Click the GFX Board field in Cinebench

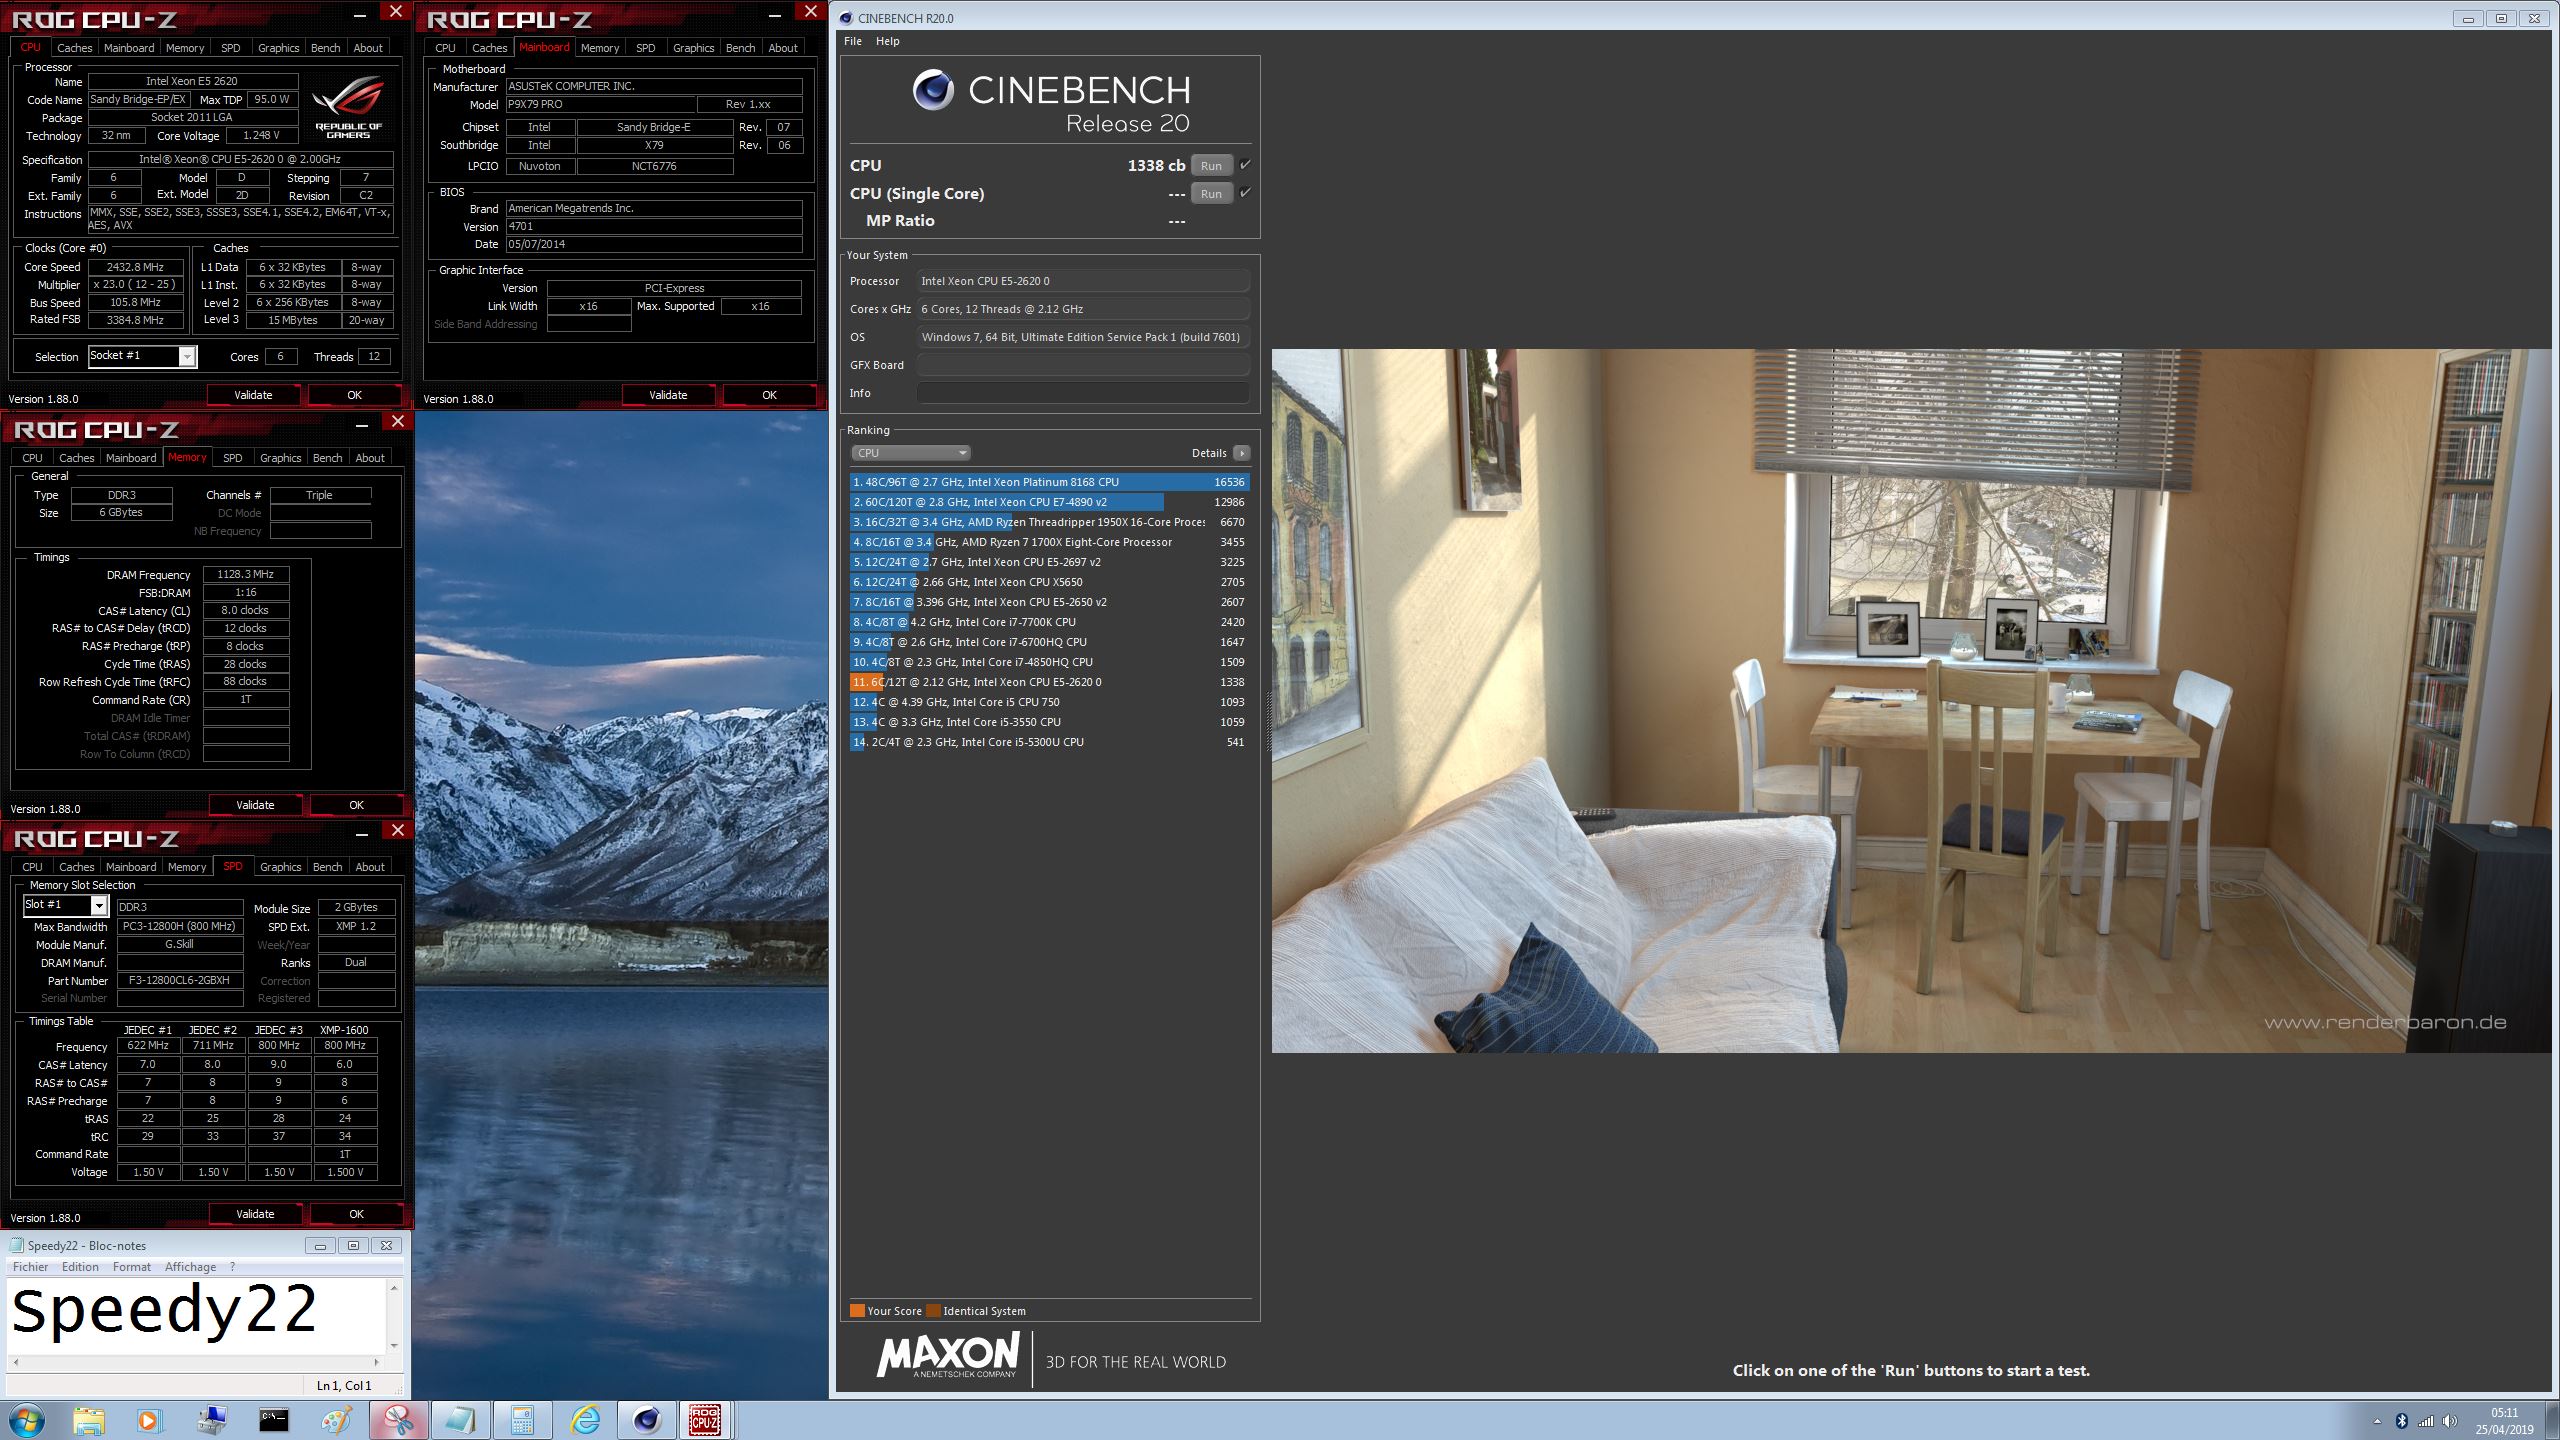pyautogui.click(x=1083, y=365)
